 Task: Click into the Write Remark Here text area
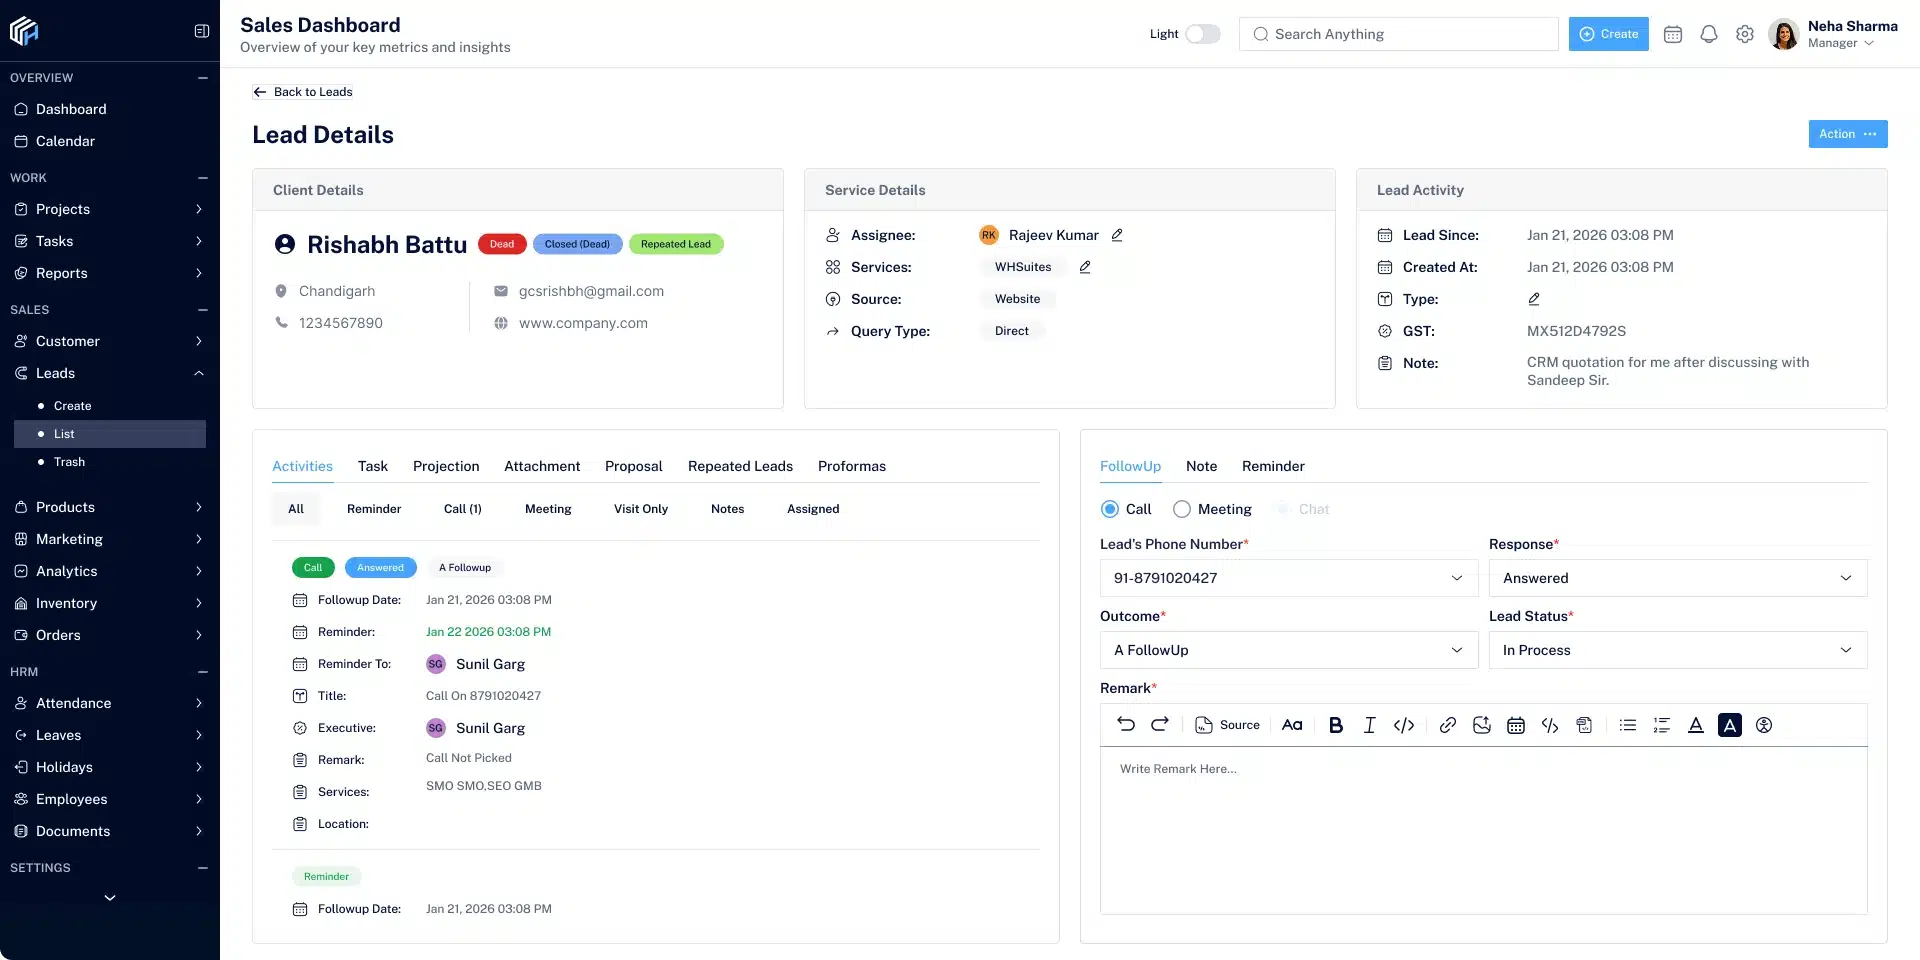click(1484, 830)
